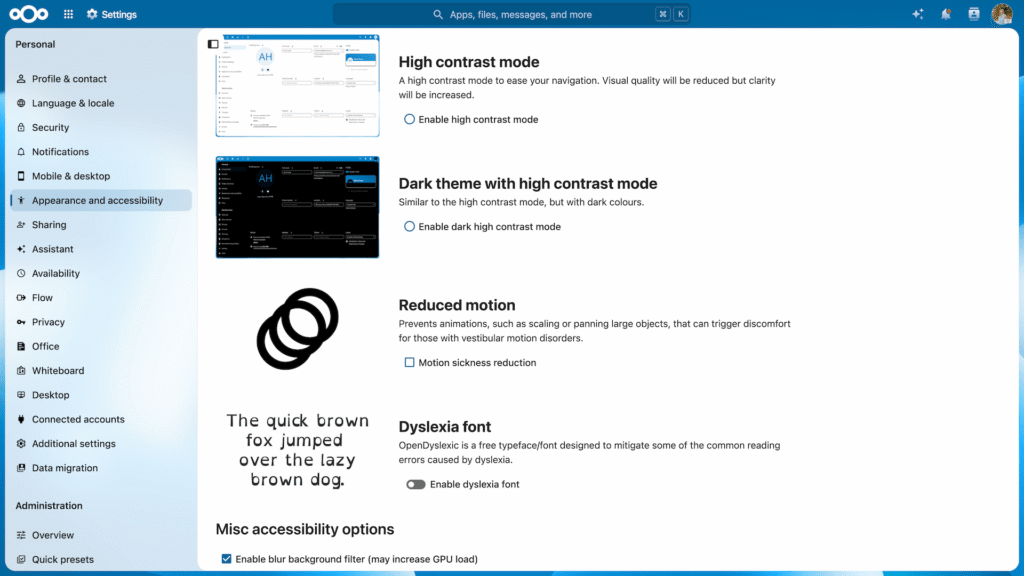Screen dimensions: 1024x576
Task: Click the search magnifier icon
Action: pyautogui.click(x=438, y=14)
